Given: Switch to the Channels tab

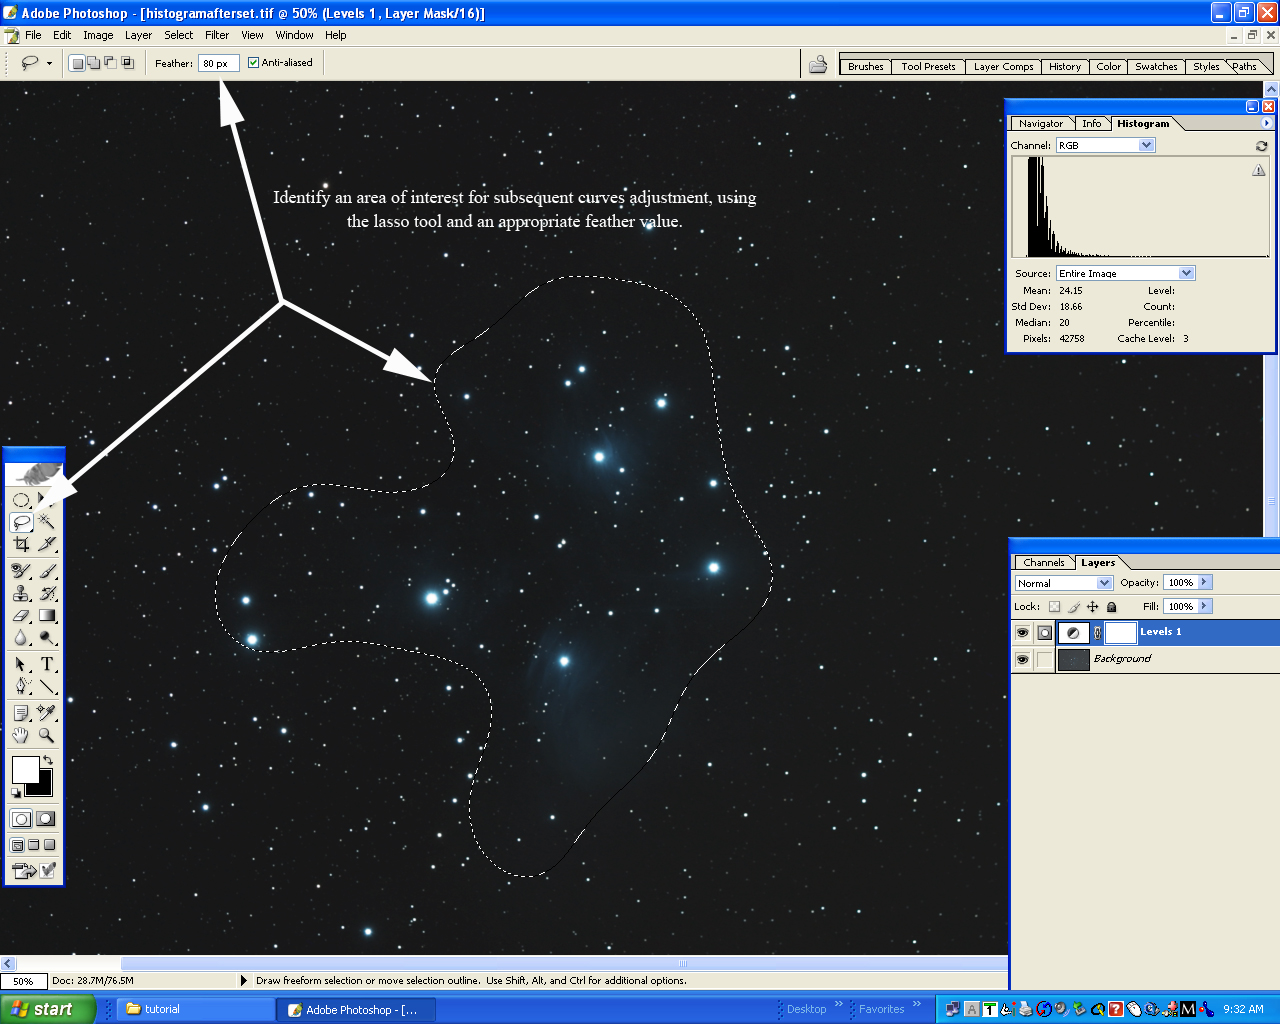Looking at the screenshot, I should coord(1043,562).
